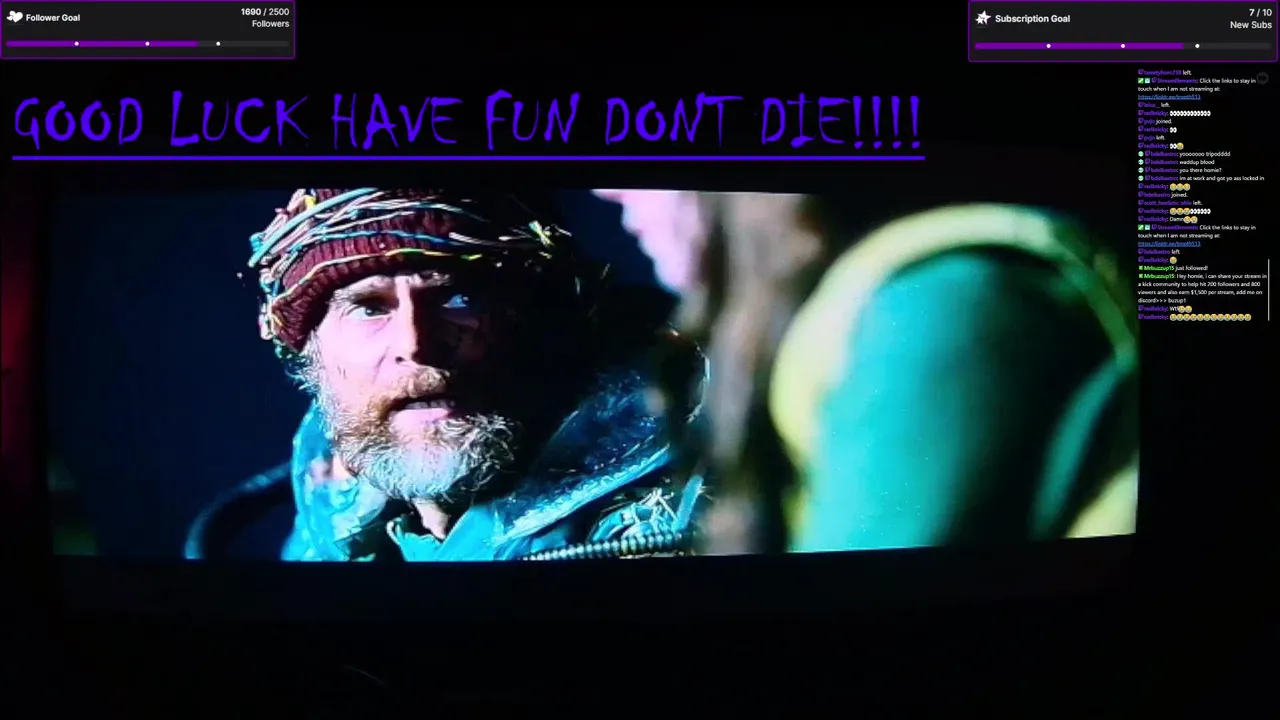This screenshot has width=1280, height=720.
Task: Click the Subscription Goal progress bar
Action: pos(1123,46)
